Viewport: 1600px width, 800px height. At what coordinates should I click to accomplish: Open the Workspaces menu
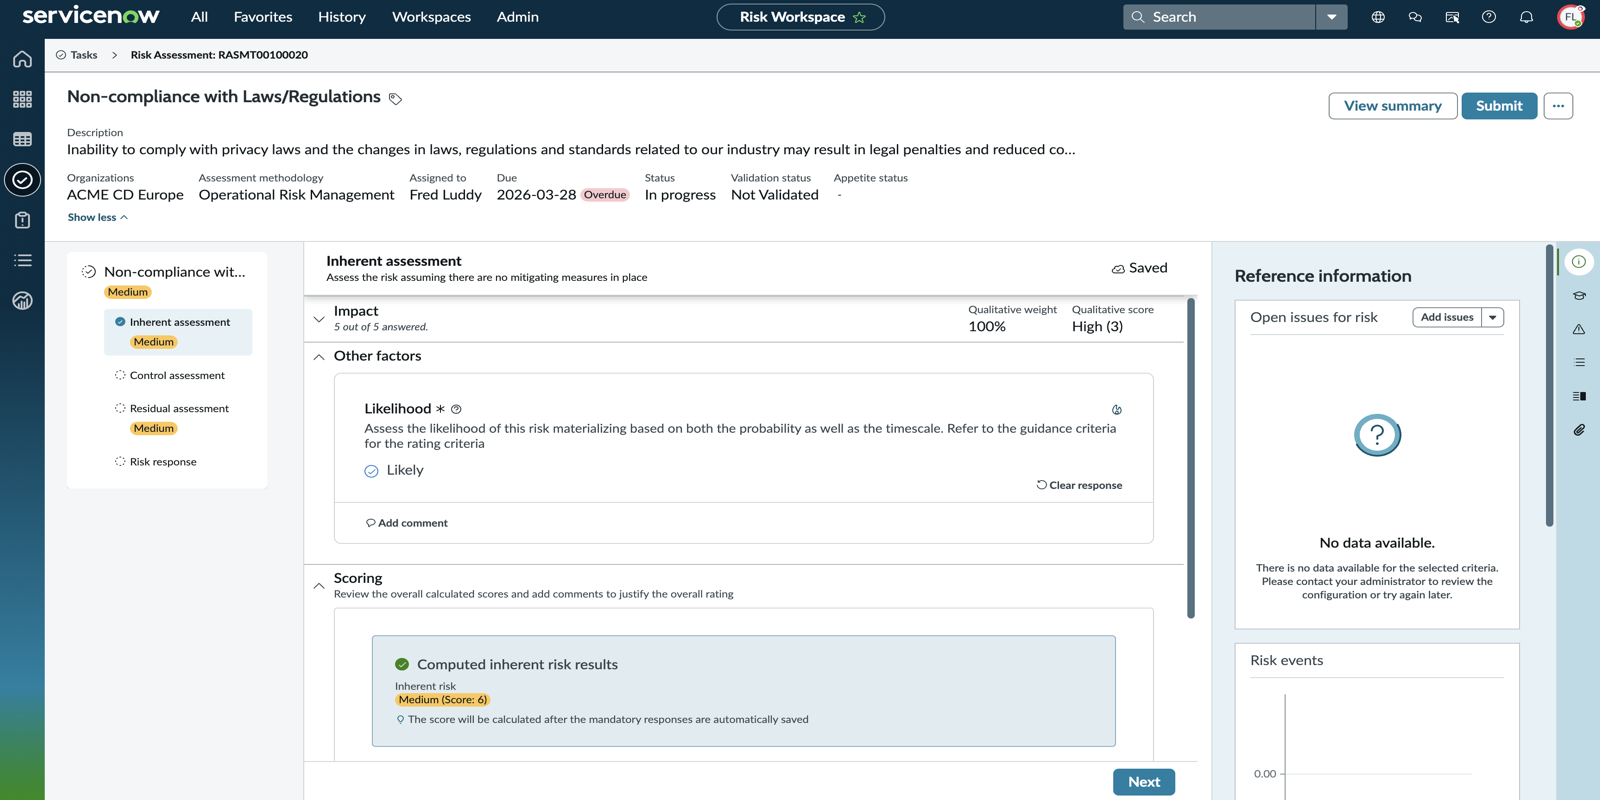pos(431,17)
